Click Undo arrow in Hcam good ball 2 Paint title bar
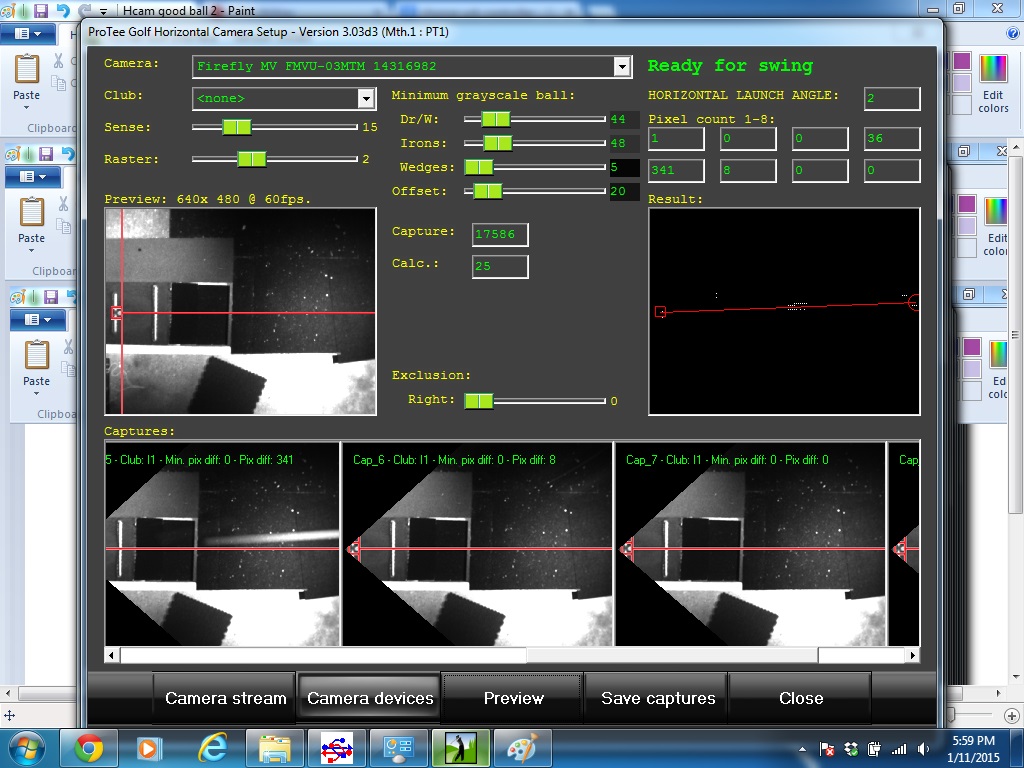This screenshot has height=768, width=1024. 63,10
